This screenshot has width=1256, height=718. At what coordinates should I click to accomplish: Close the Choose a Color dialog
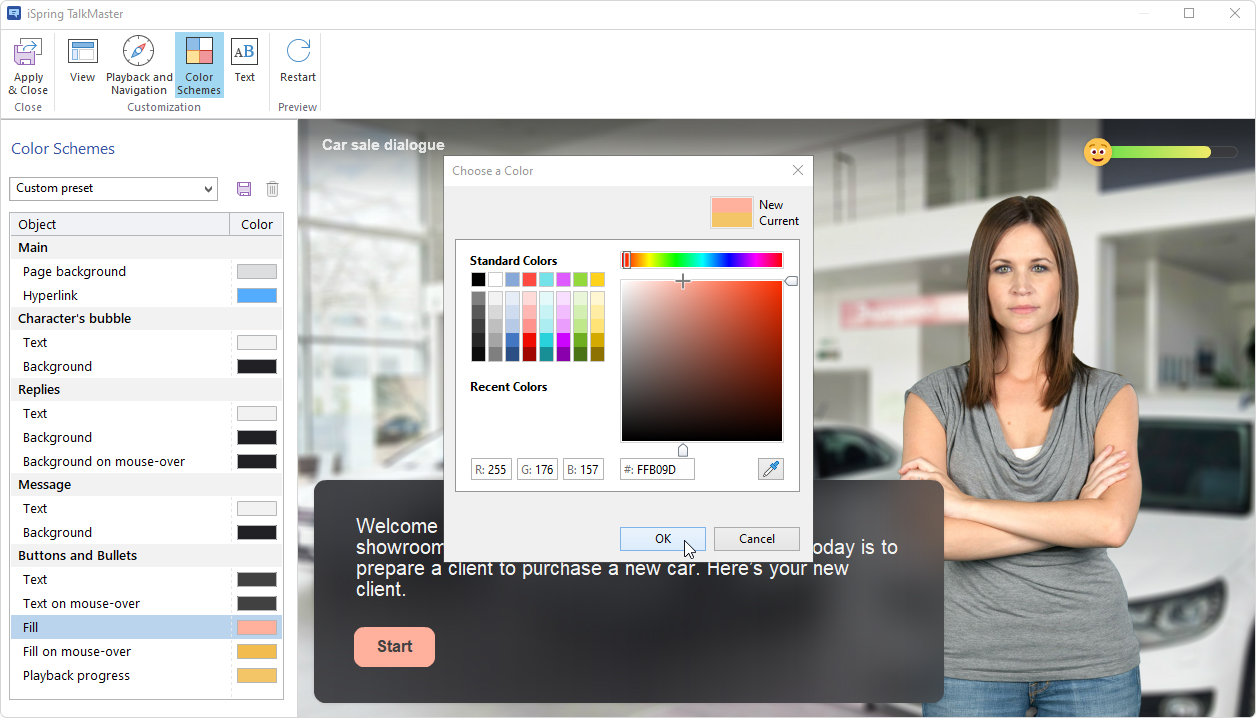(797, 170)
